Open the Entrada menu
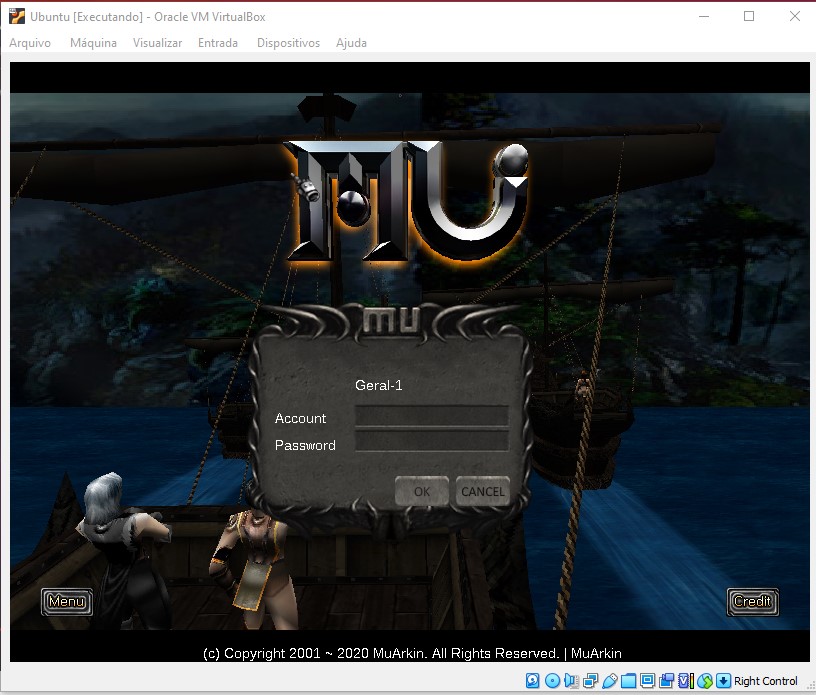This screenshot has width=816, height=695. (218, 43)
